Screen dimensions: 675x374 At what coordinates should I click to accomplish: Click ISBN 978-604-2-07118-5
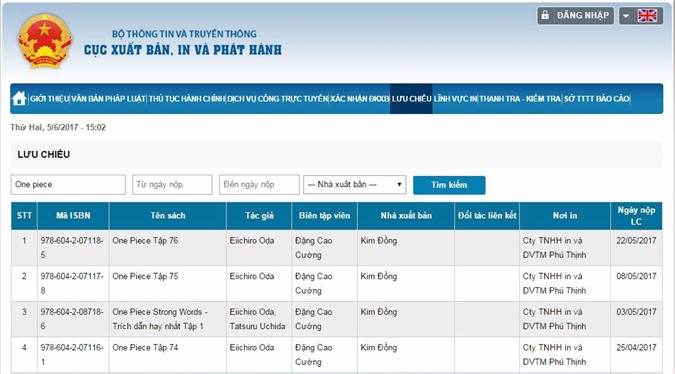(72, 247)
